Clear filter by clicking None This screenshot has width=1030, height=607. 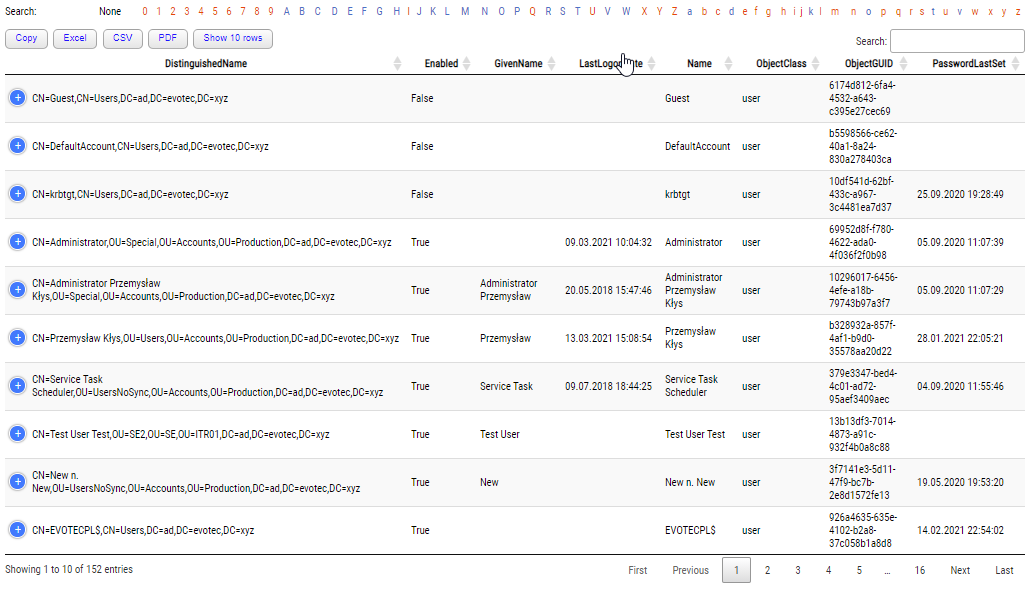point(110,12)
